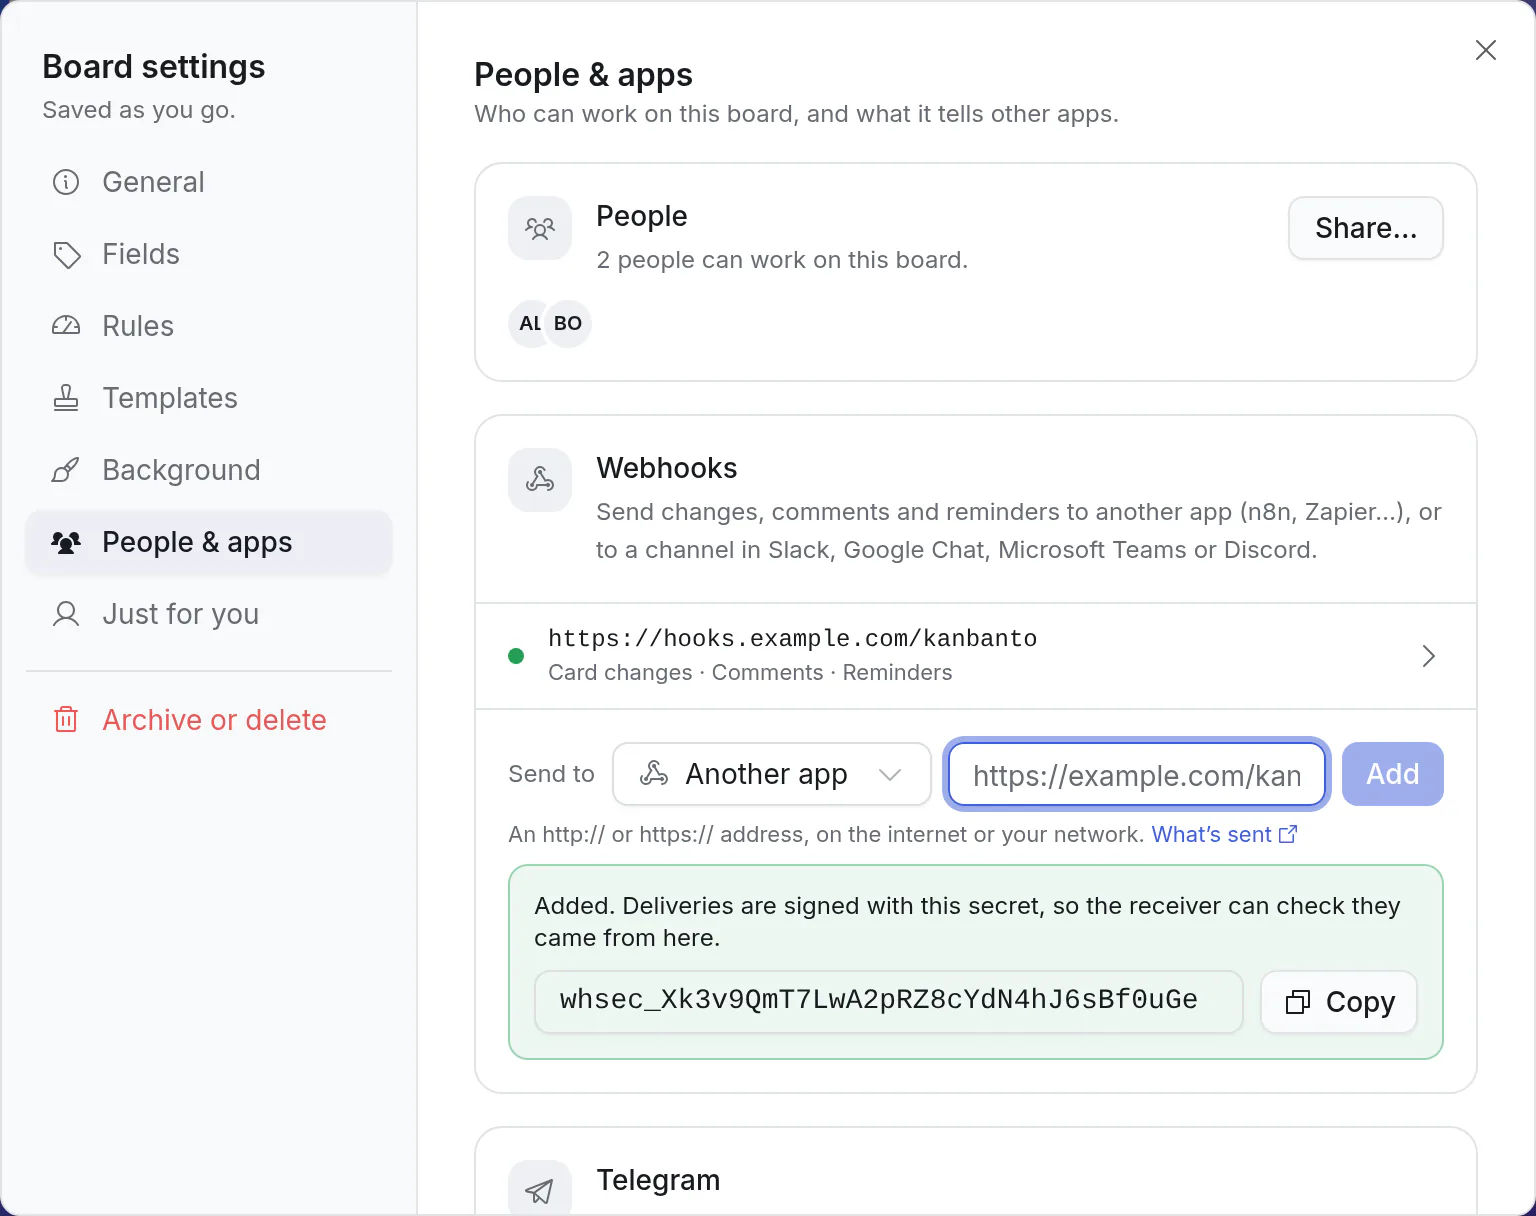Open the Templates section
Screen dimensions: 1536x1216
pos(209,398)
